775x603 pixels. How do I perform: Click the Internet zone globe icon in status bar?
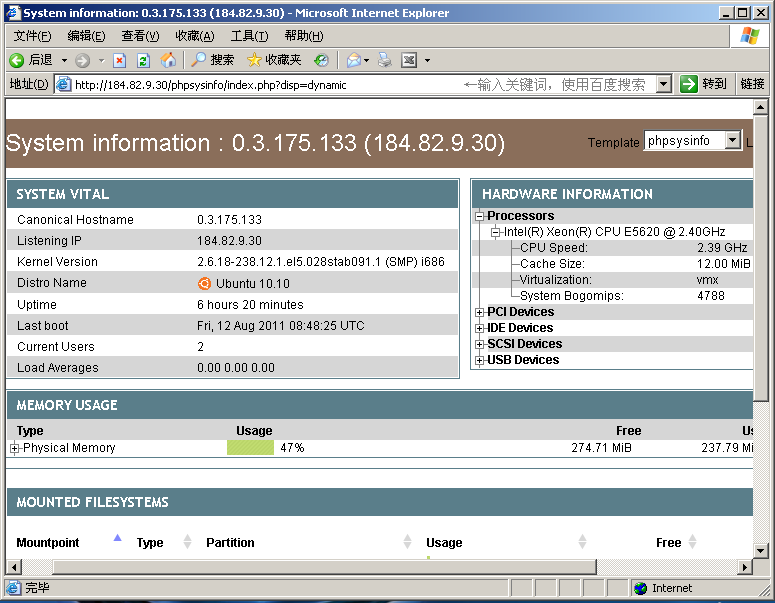(x=641, y=588)
